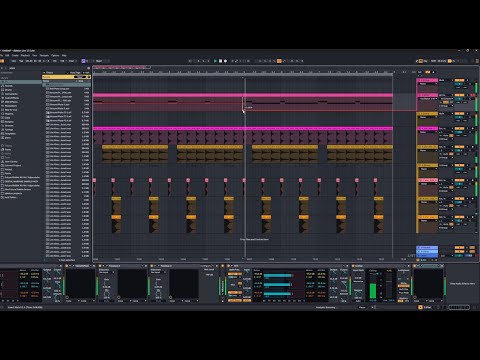Click the Pause analysis button in status bar

click(x=362, y=307)
